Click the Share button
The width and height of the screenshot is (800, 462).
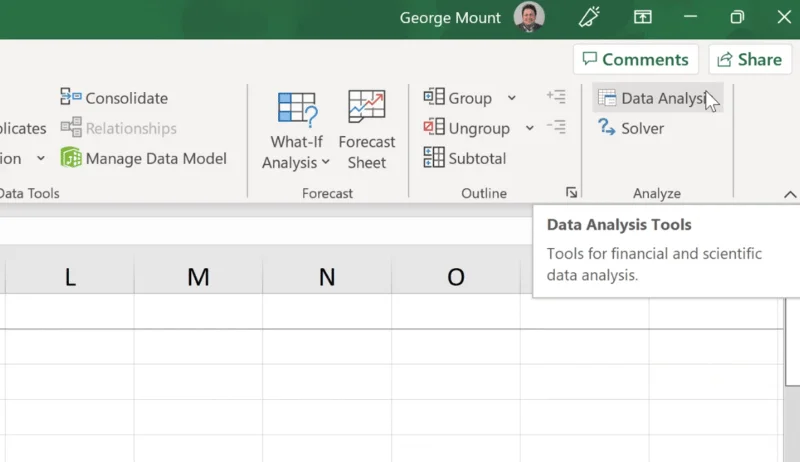pos(750,59)
